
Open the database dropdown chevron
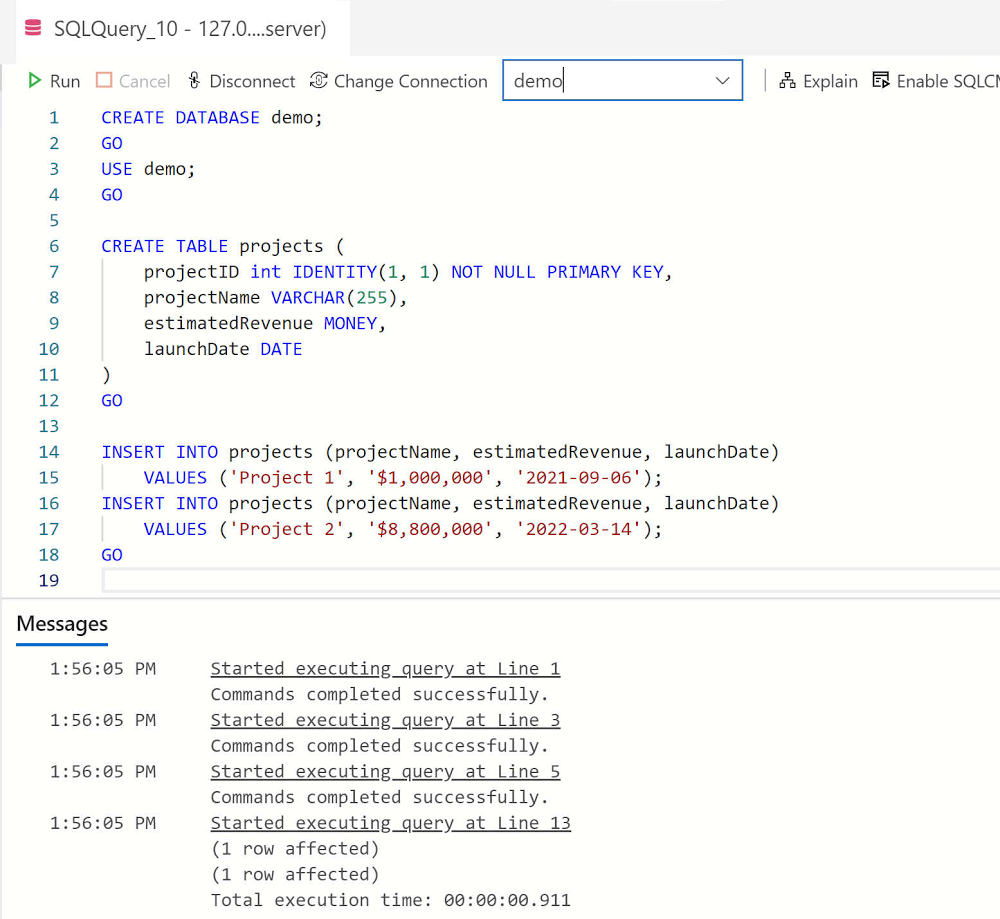(722, 81)
